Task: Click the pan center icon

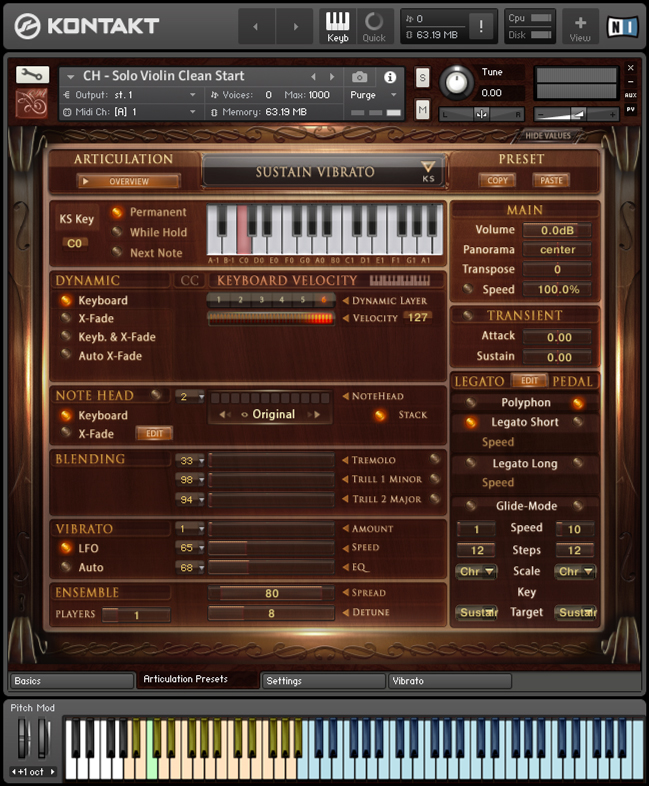Action: click(x=481, y=114)
